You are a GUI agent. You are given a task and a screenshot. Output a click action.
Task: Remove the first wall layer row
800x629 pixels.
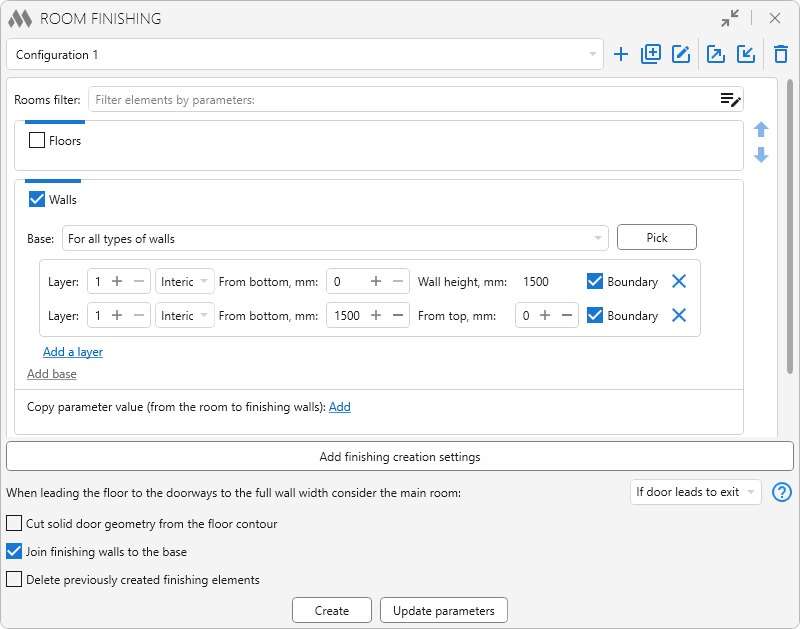[679, 281]
